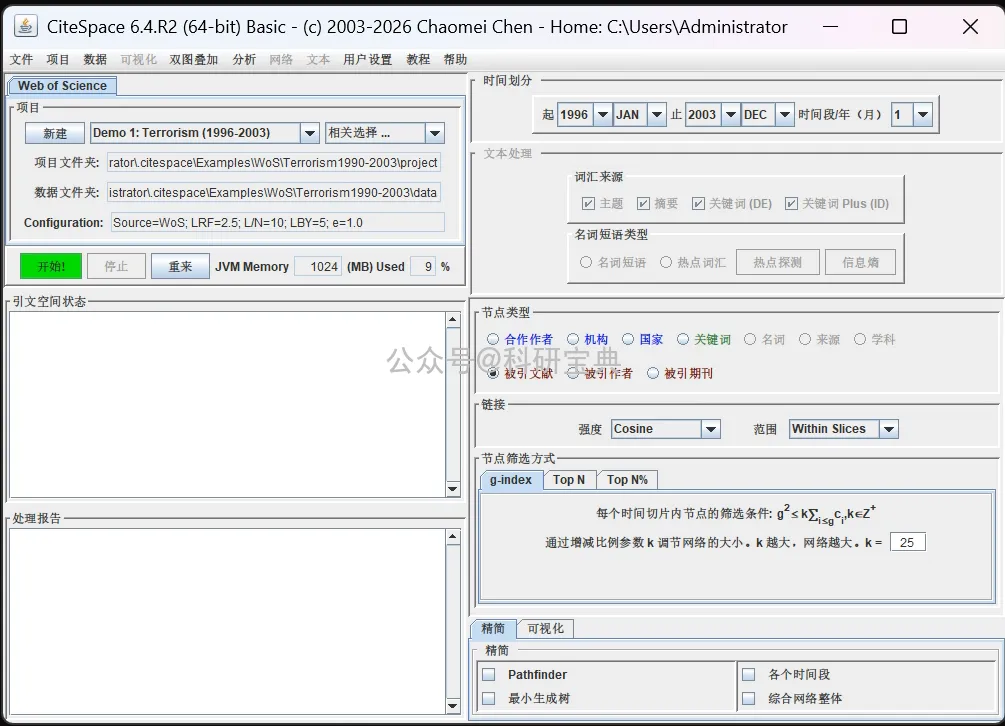Enable the 最小生成树 checkbox

pyautogui.click(x=489, y=698)
